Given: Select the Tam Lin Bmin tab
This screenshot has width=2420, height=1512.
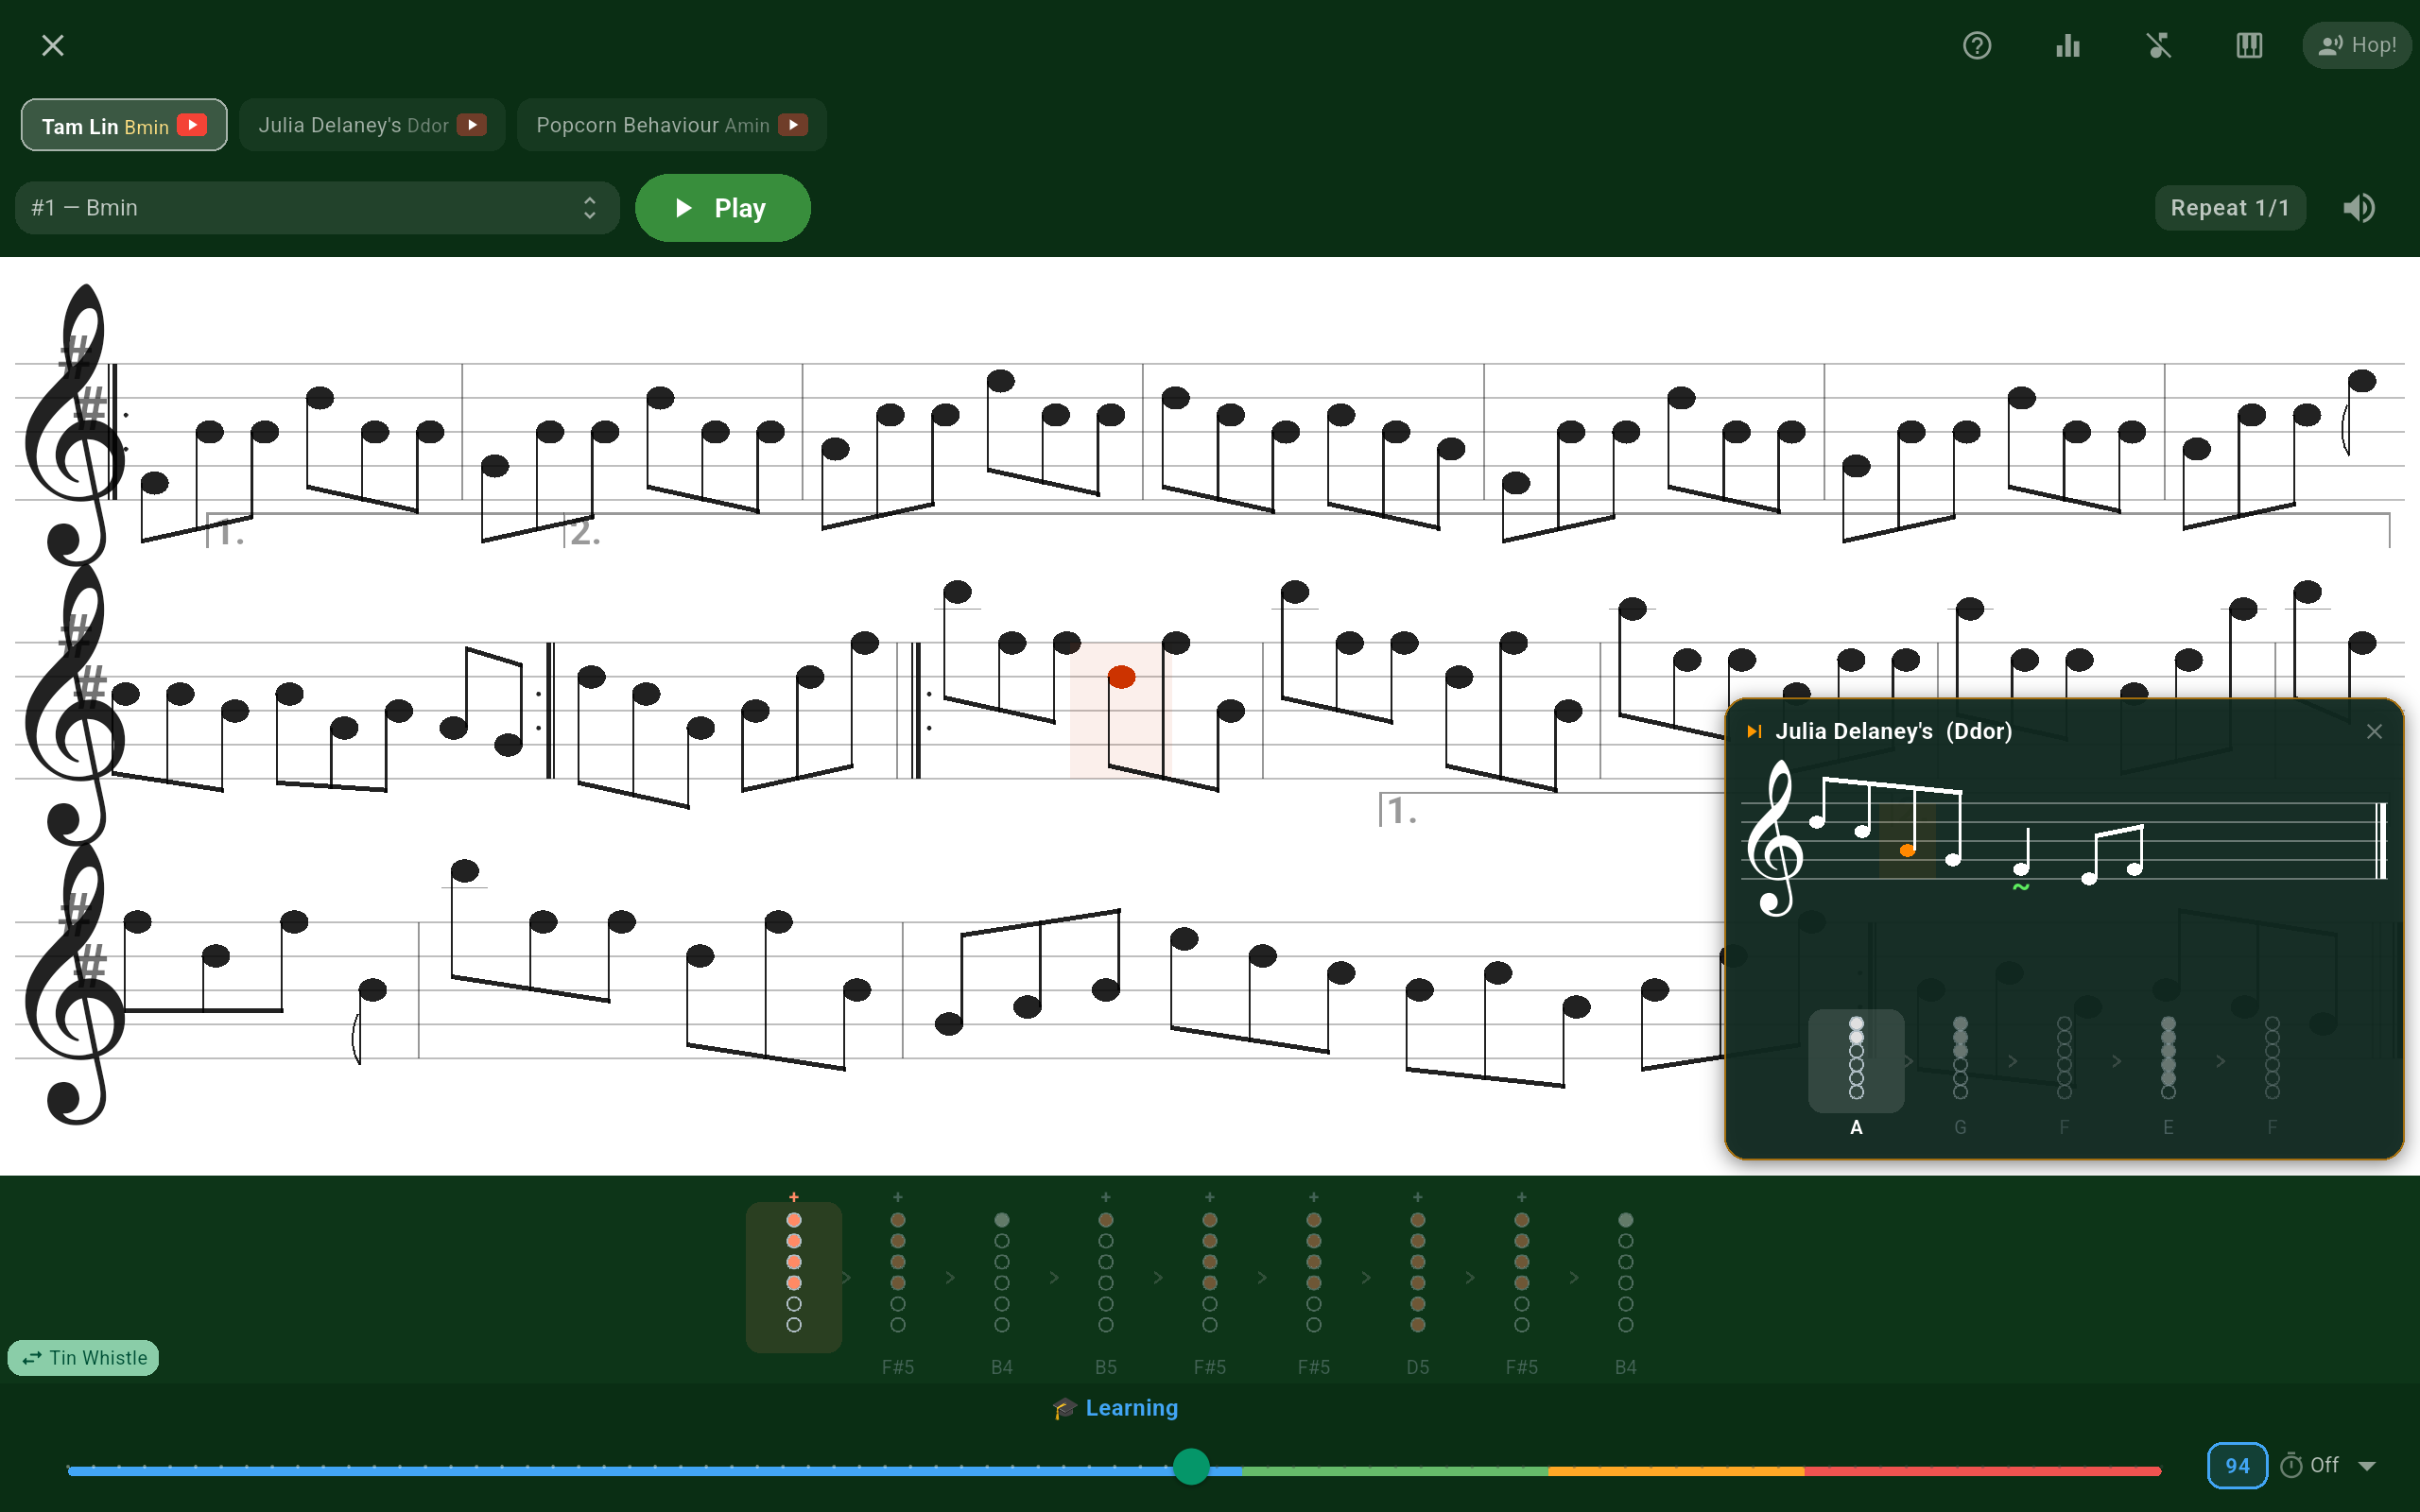Looking at the screenshot, I should (x=124, y=125).
